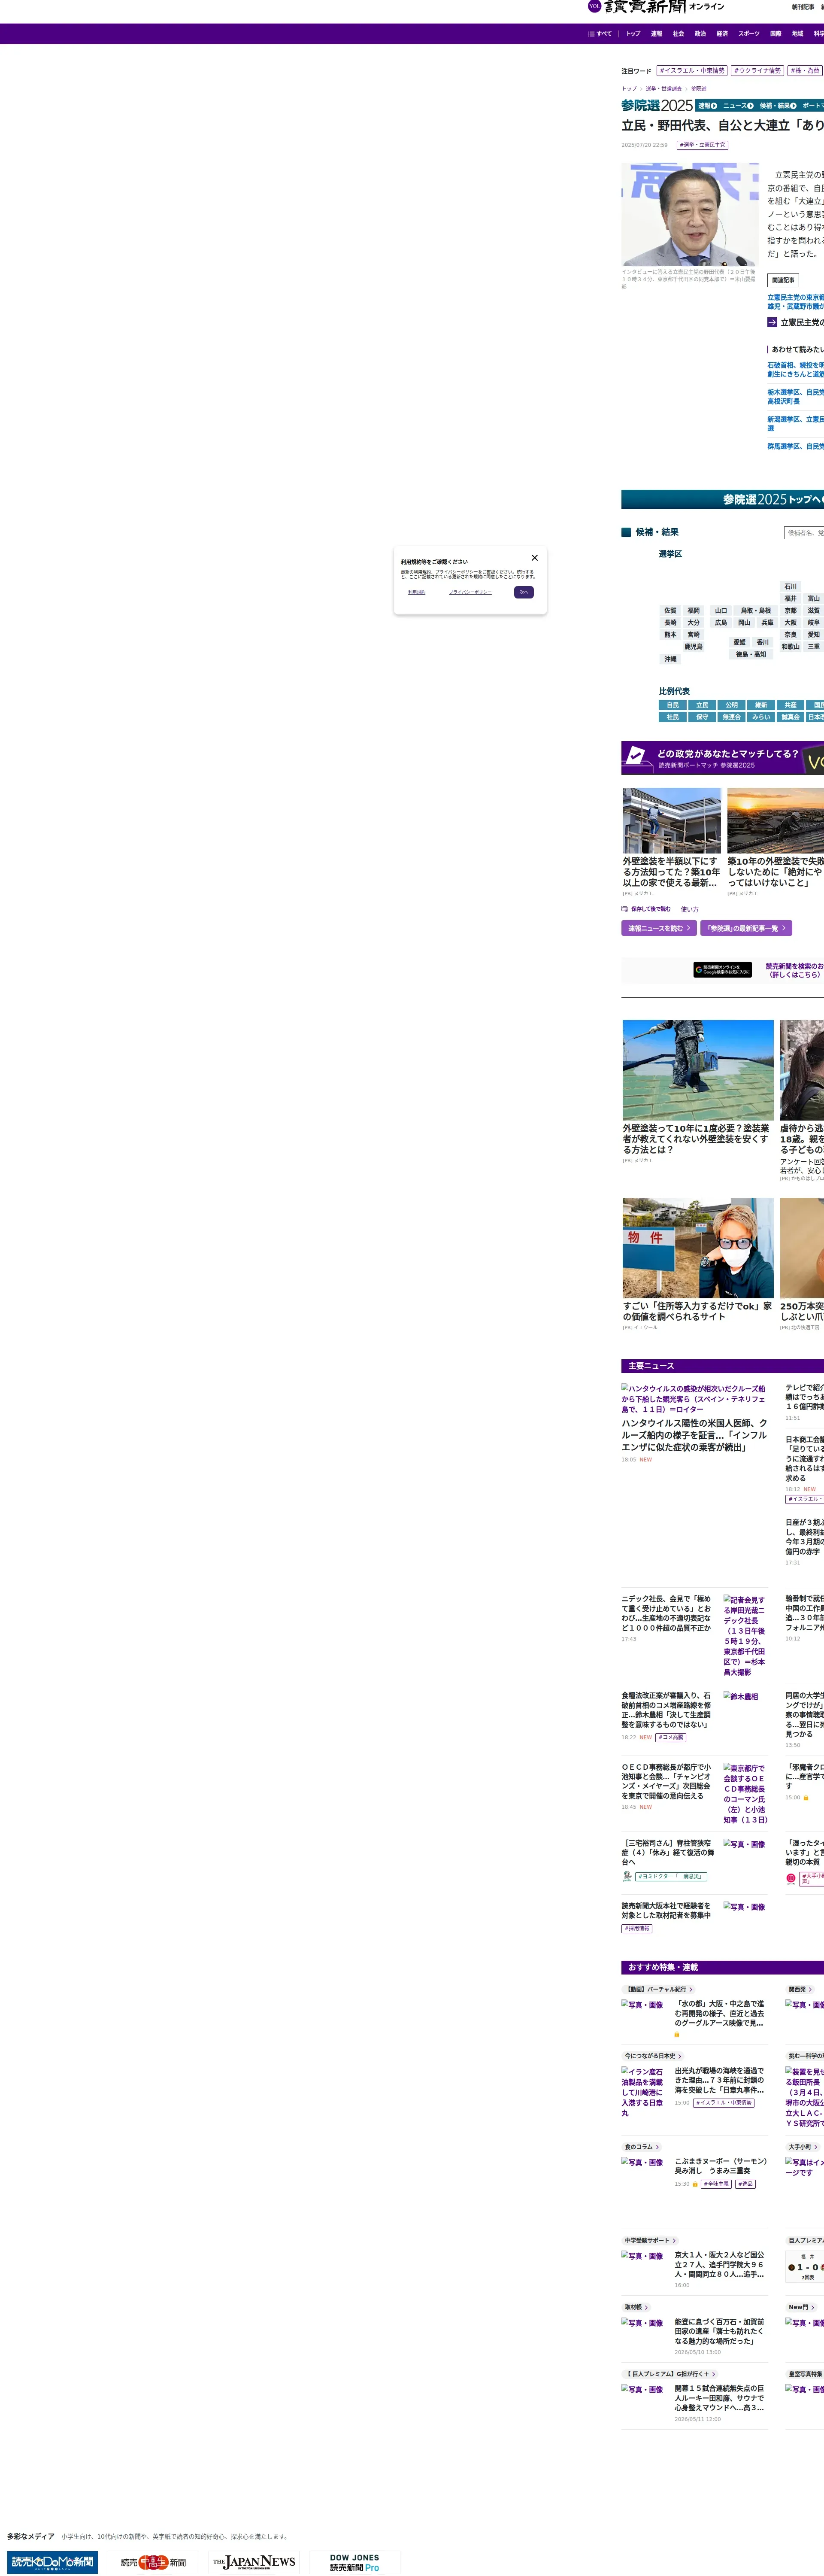
Task: Go to 国際 section in navigation
Action: coord(775,34)
